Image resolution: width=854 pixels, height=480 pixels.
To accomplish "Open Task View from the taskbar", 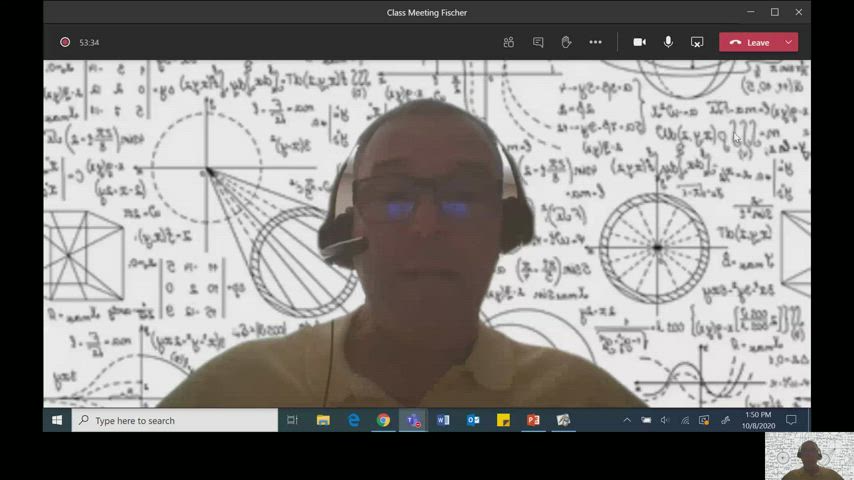I will pyautogui.click(x=292, y=421).
